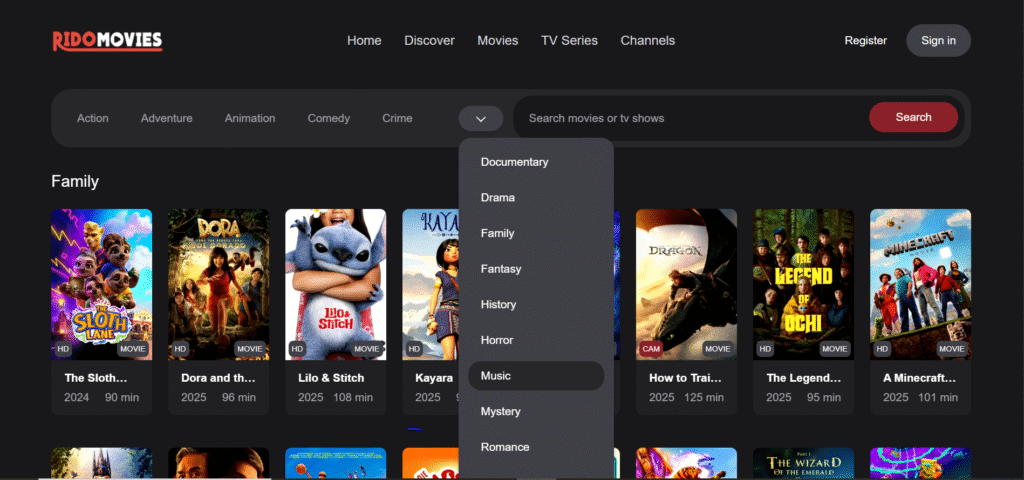Open the Discover page

coord(429,40)
